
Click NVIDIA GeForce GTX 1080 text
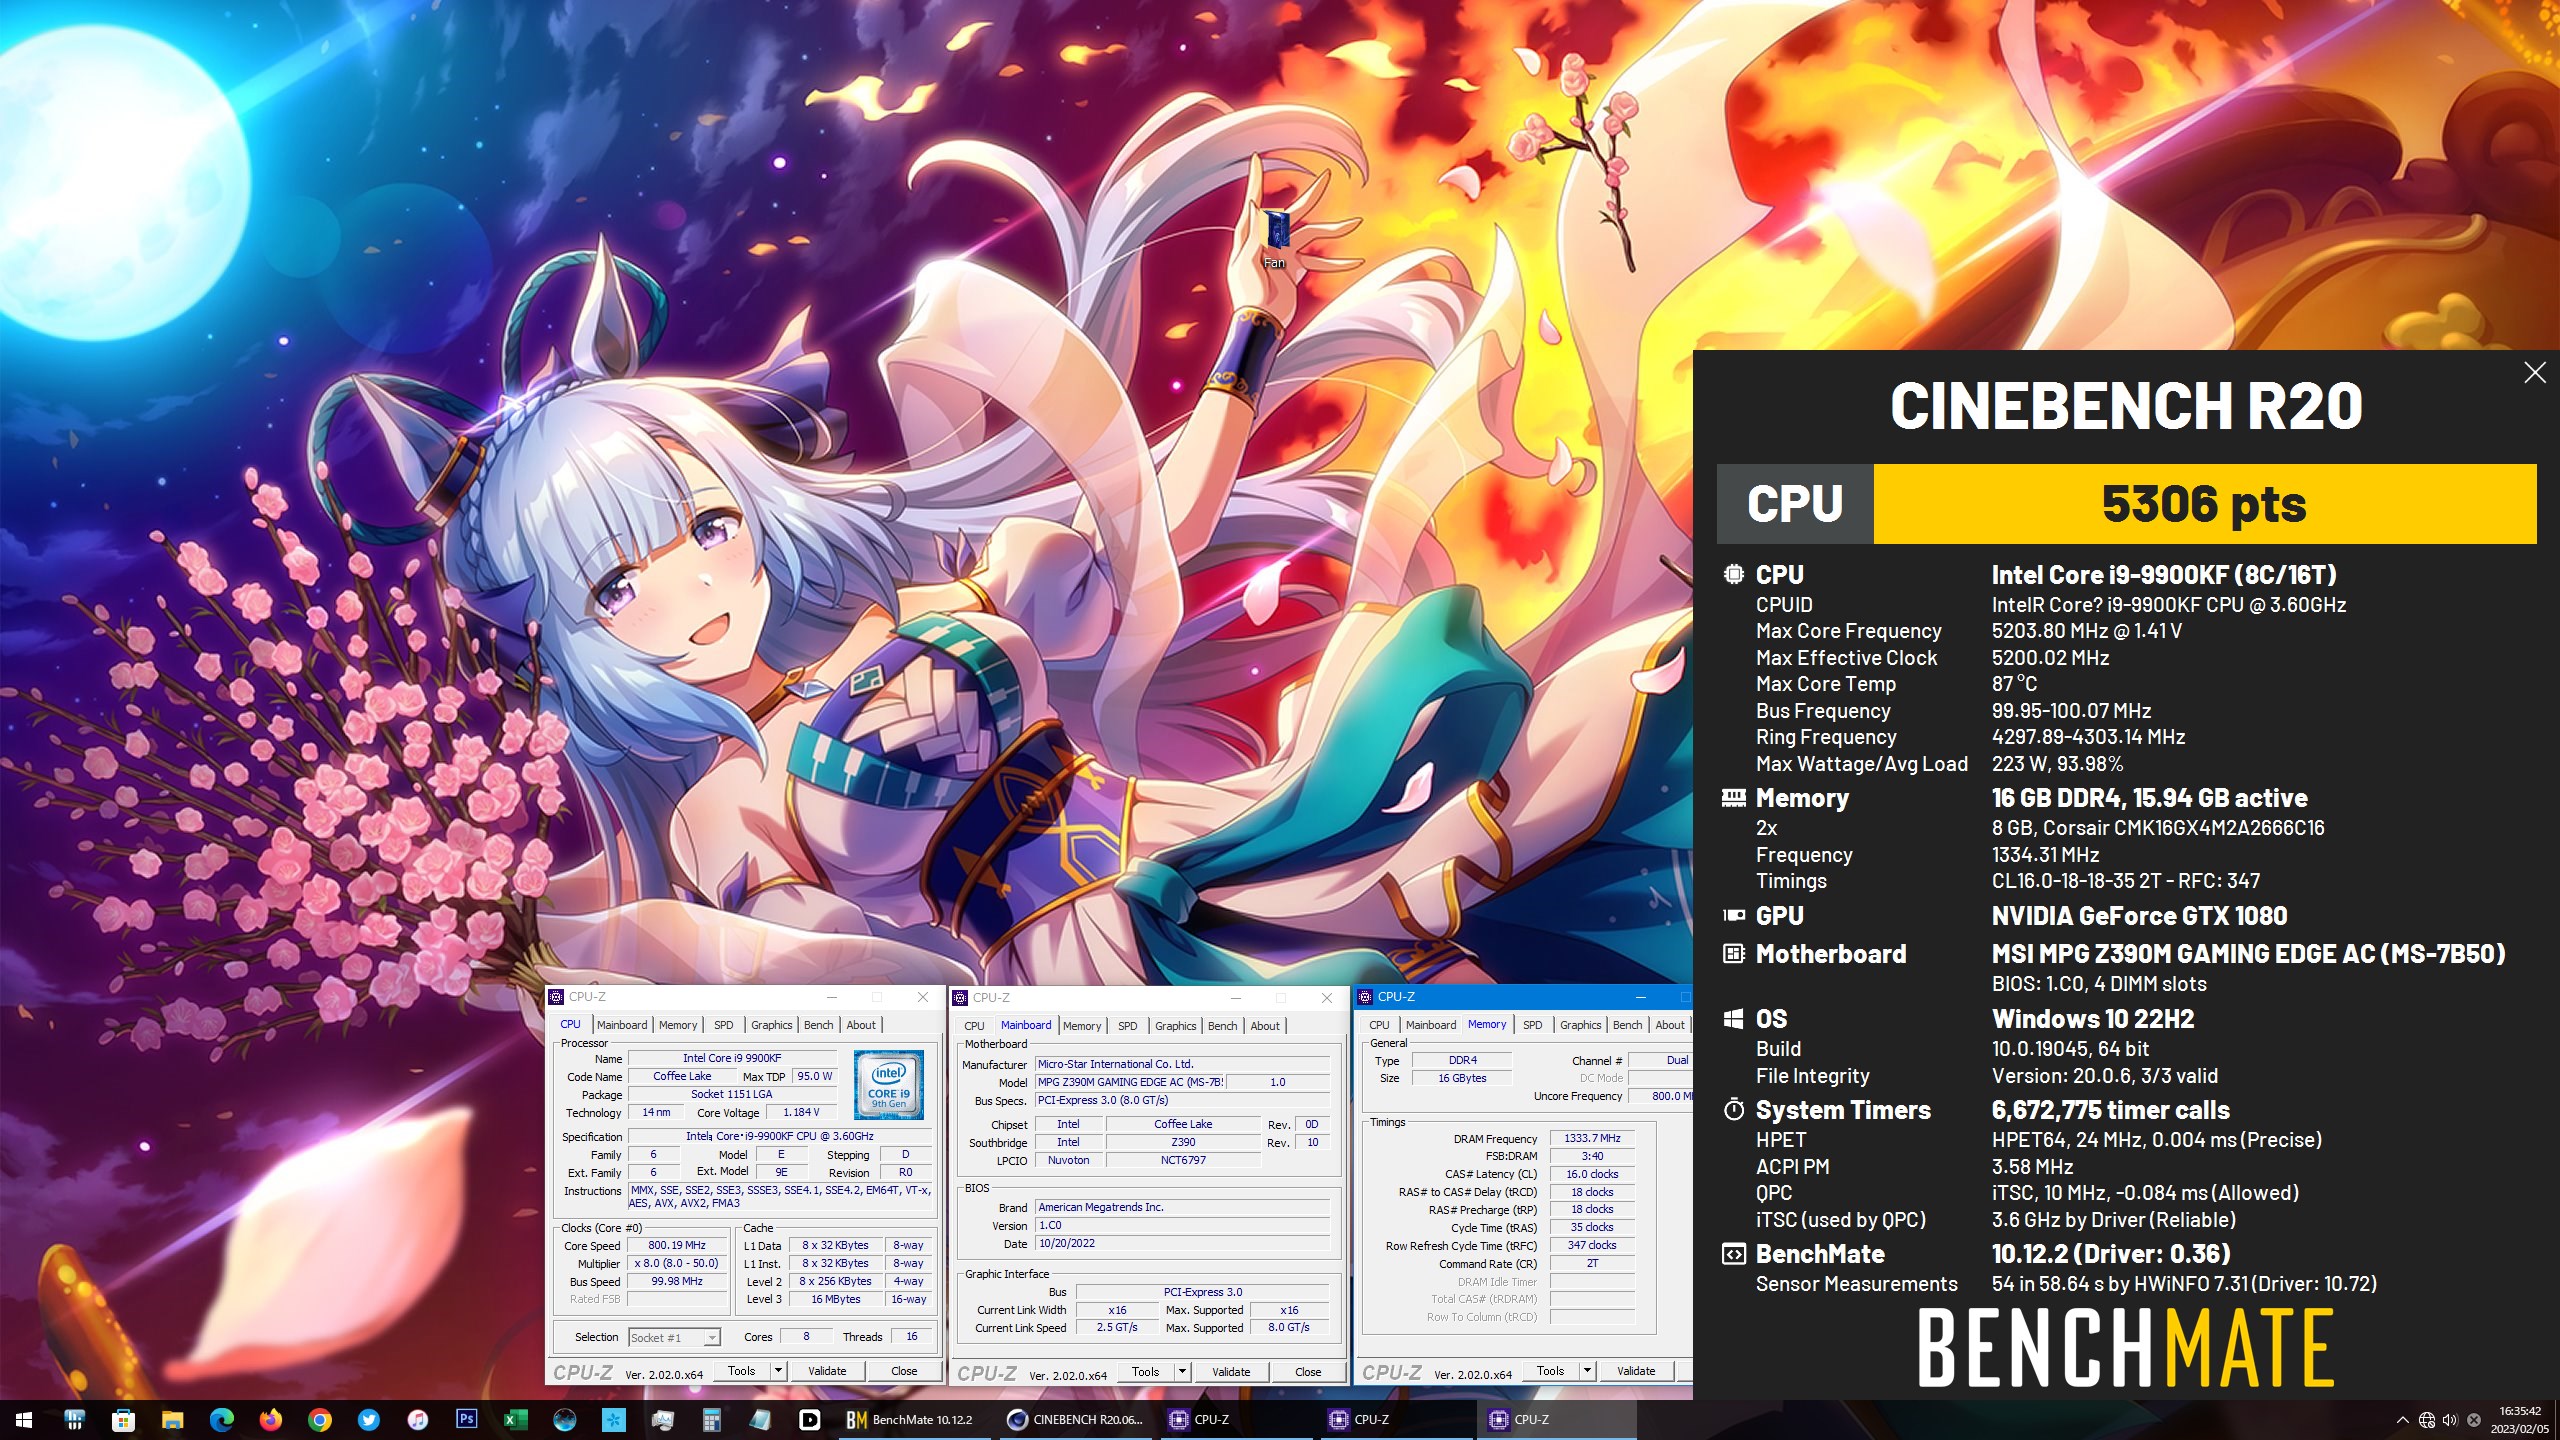[x=2139, y=916]
